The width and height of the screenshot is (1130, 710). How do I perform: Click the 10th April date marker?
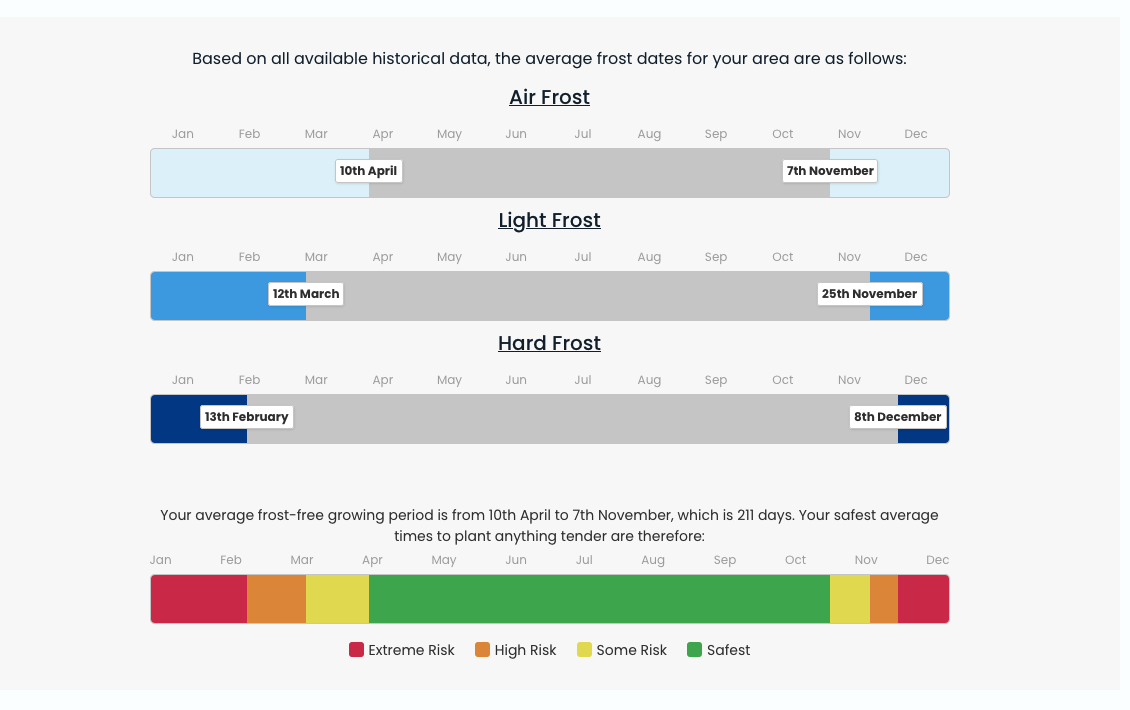pos(368,171)
